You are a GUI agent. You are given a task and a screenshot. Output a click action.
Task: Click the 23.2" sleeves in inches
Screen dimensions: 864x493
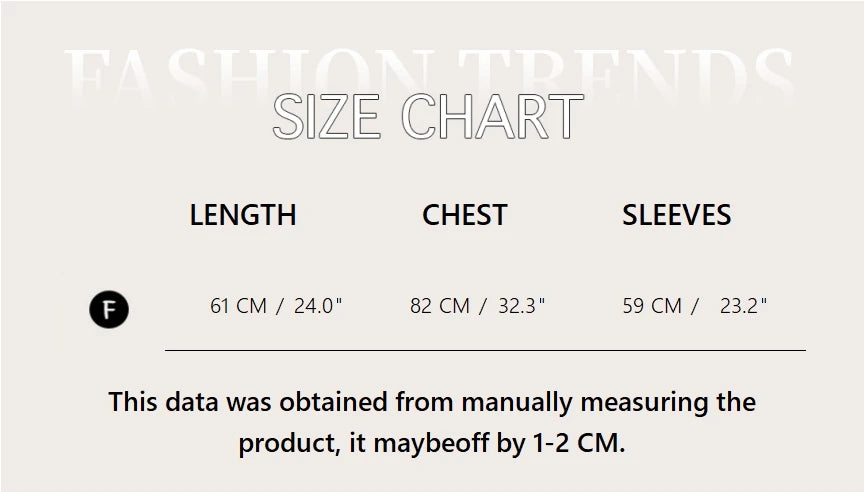(744, 306)
